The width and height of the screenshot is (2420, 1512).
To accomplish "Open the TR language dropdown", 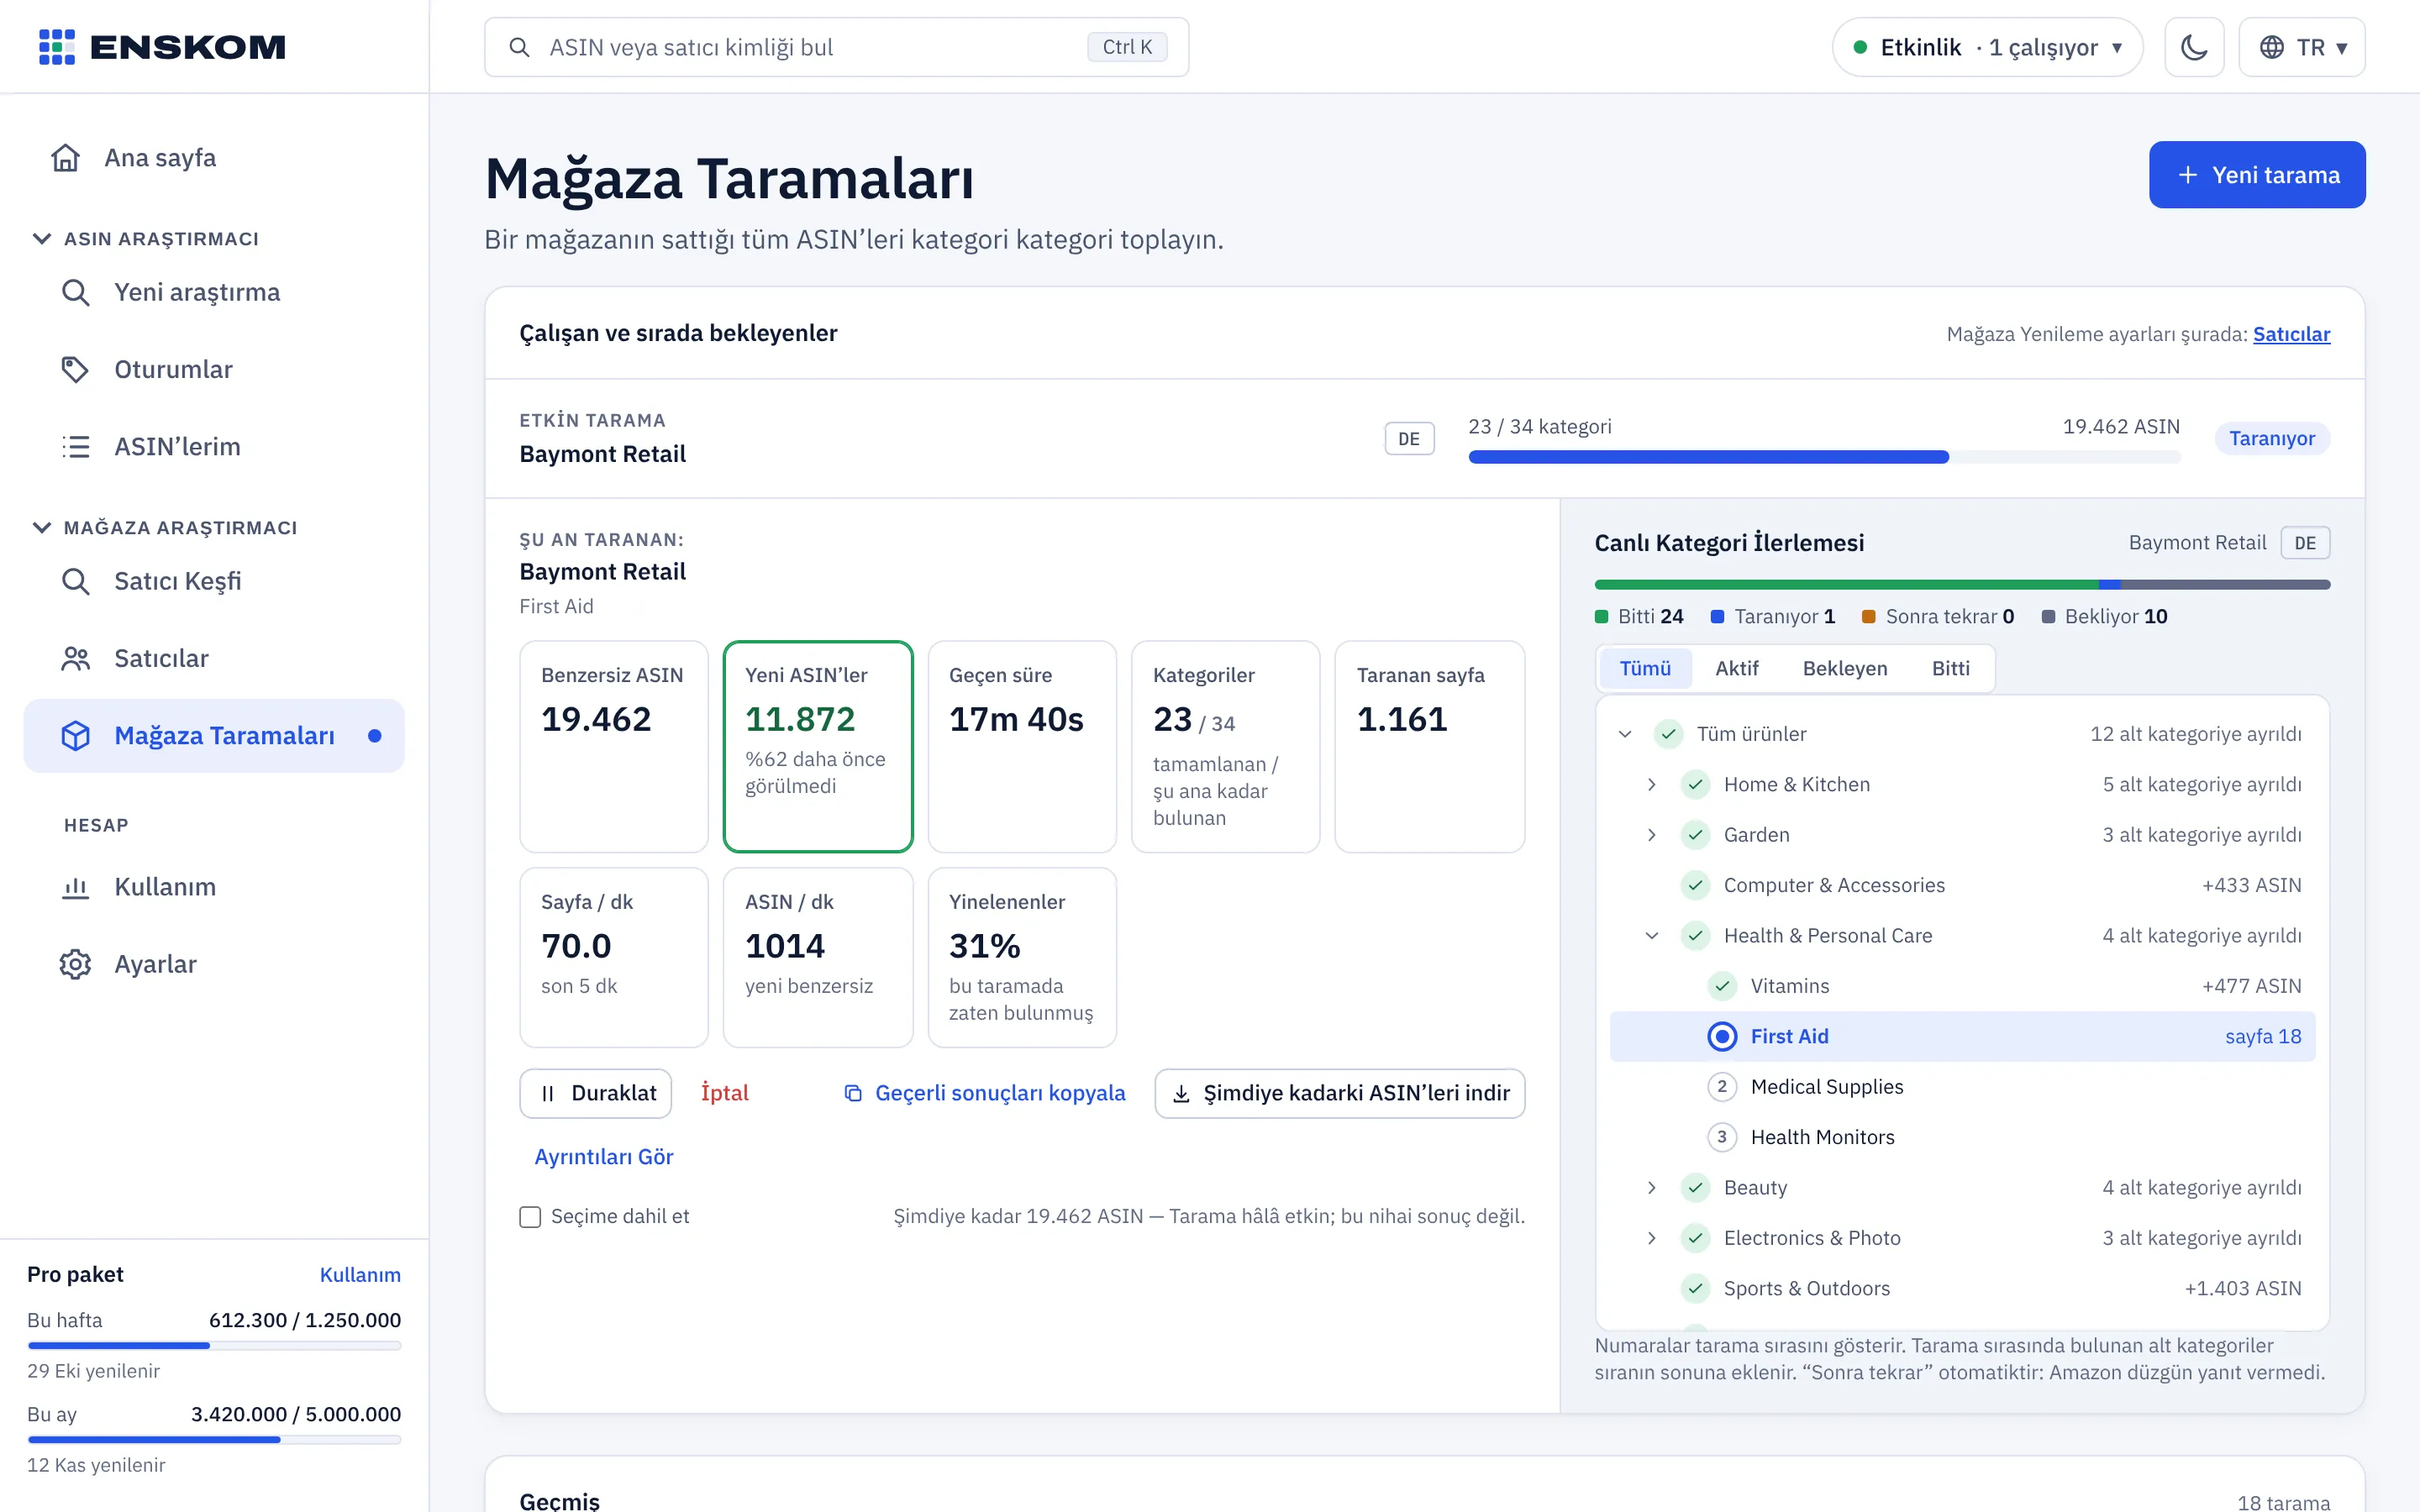I will pos(2302,47).
